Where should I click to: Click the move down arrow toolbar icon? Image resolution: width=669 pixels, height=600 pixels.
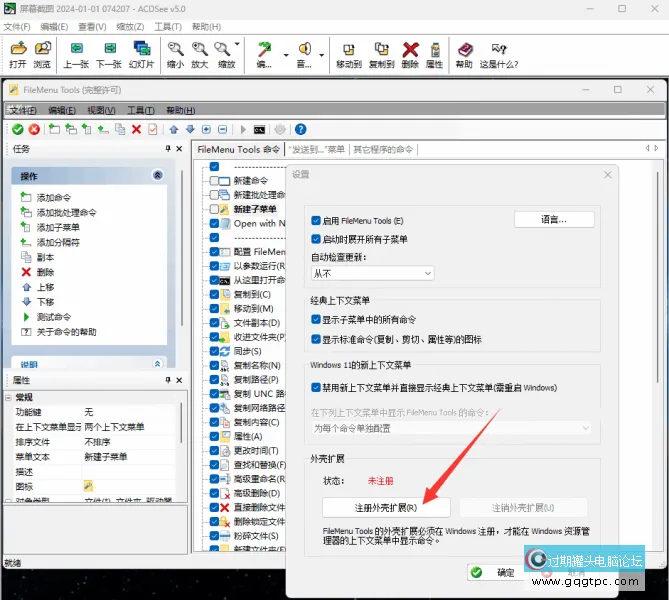coord(190,129)
